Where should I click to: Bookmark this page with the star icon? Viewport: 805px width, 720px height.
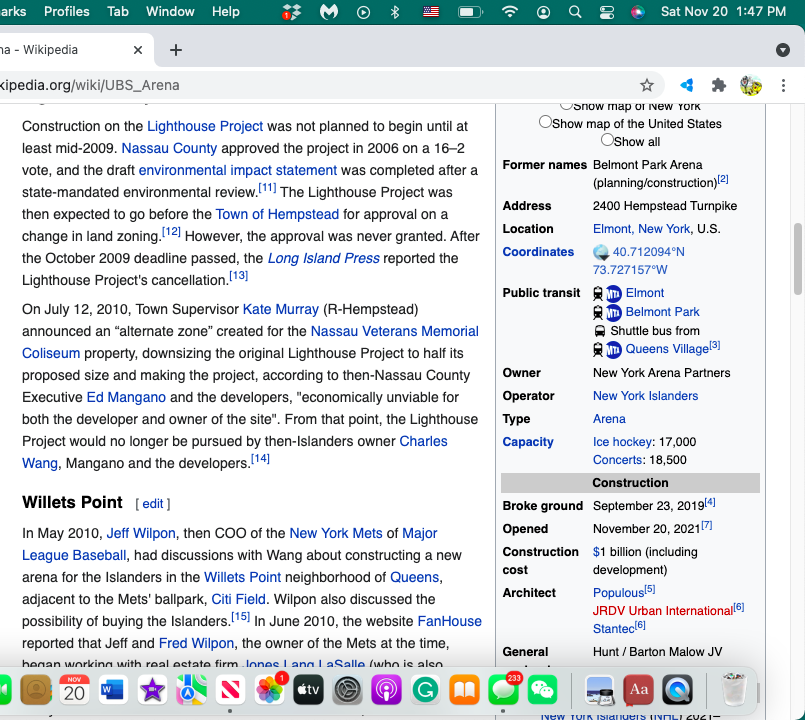click(647, 85)
